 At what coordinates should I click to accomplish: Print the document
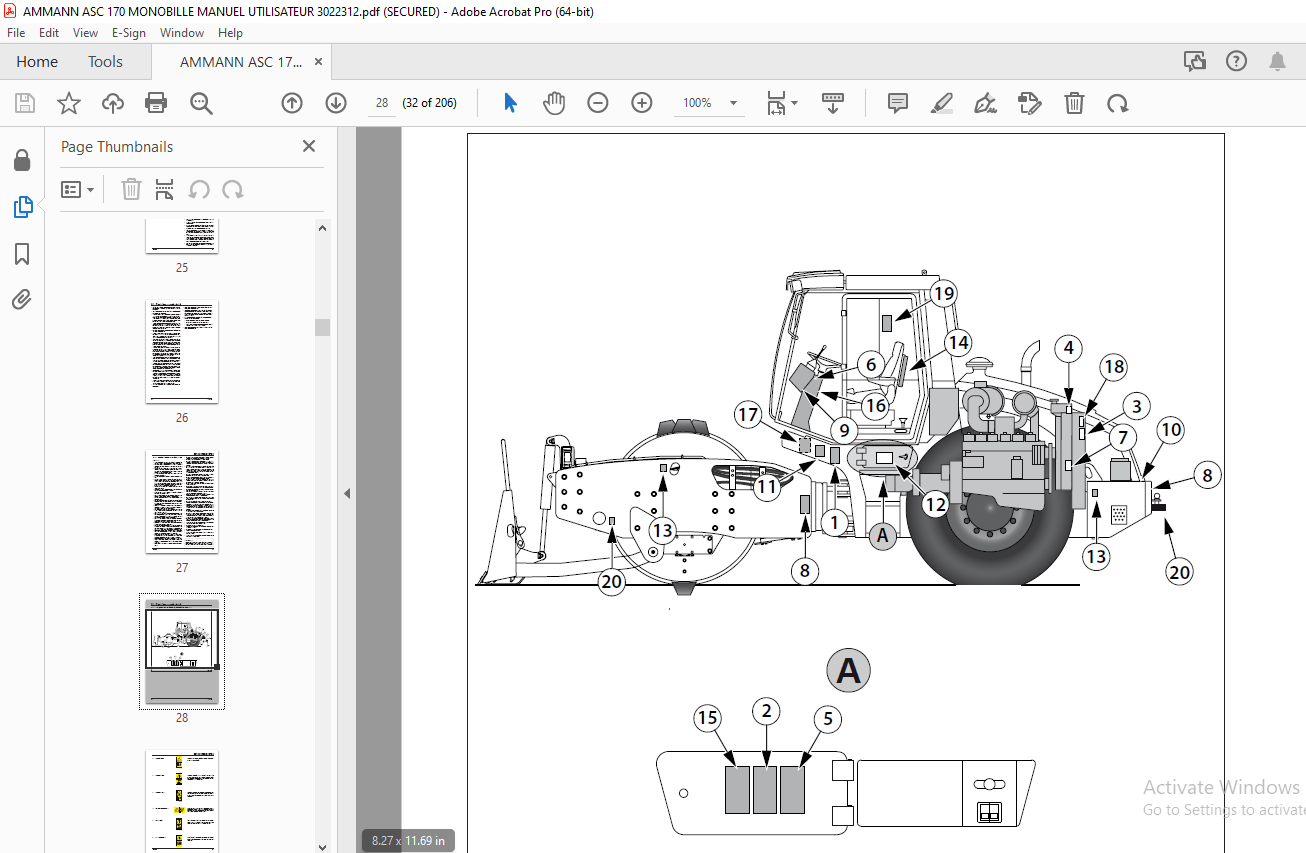click(x=156, y=103)
